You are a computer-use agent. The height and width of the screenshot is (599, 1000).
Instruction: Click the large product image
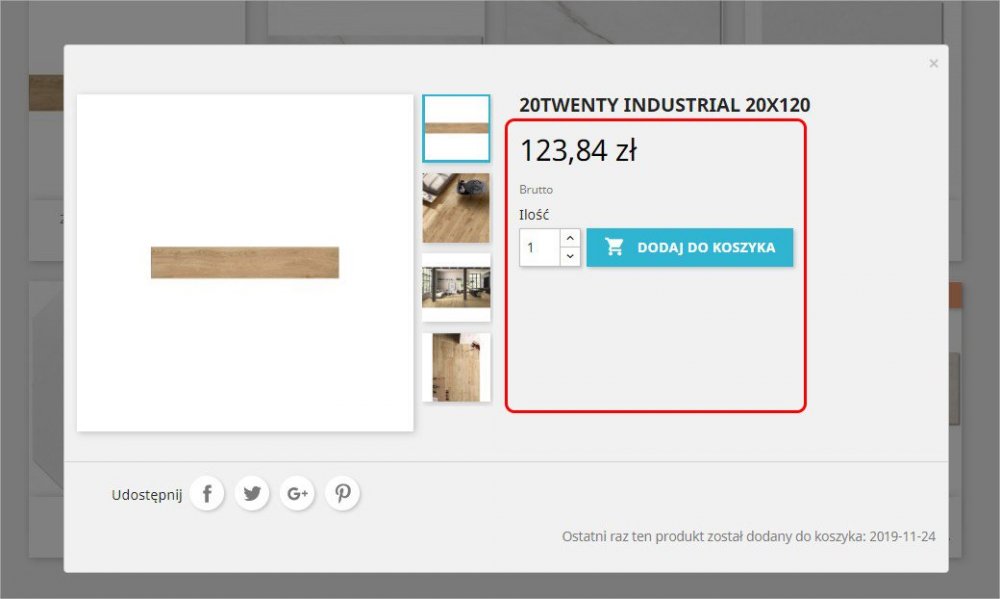[x=245, y=263]
